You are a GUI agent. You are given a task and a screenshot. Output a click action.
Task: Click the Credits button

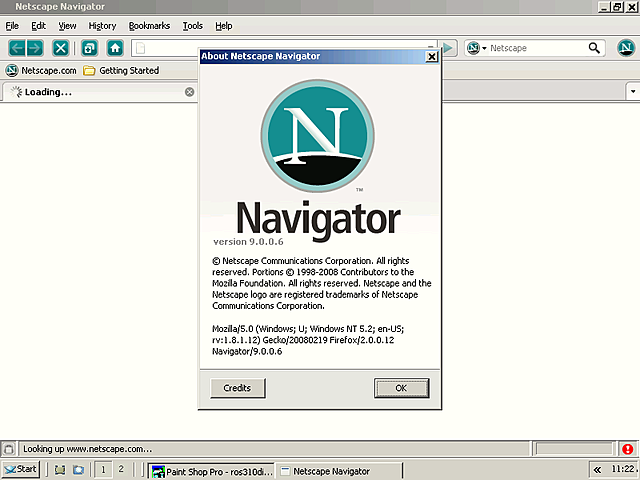pyautogui.click(x=238, y=388)
